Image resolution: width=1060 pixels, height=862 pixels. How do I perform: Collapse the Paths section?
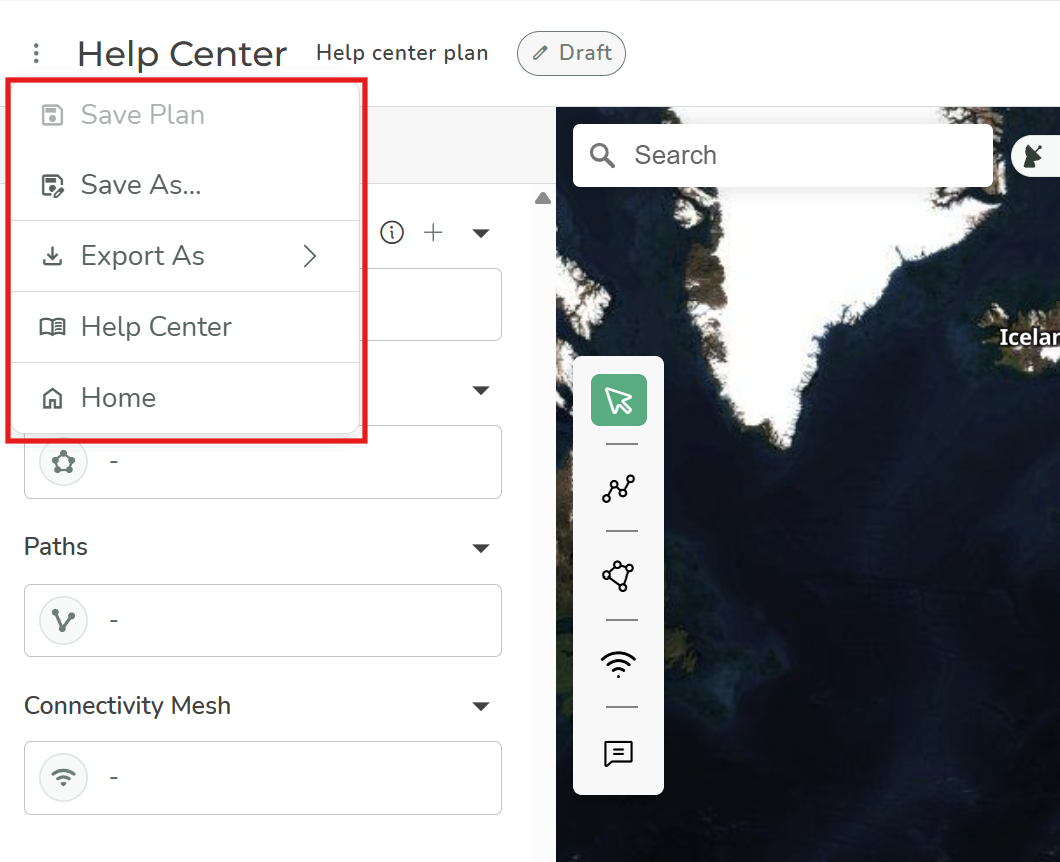point(481,548)
